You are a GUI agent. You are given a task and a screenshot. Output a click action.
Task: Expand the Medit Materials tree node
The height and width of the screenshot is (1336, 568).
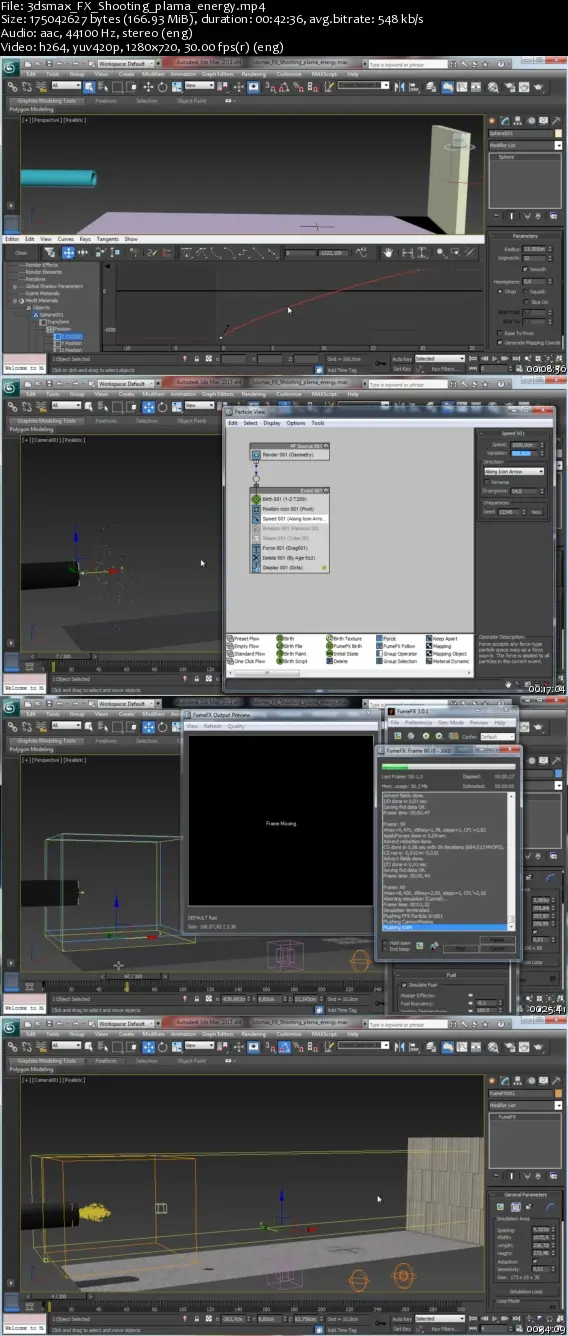pos(14,300)
